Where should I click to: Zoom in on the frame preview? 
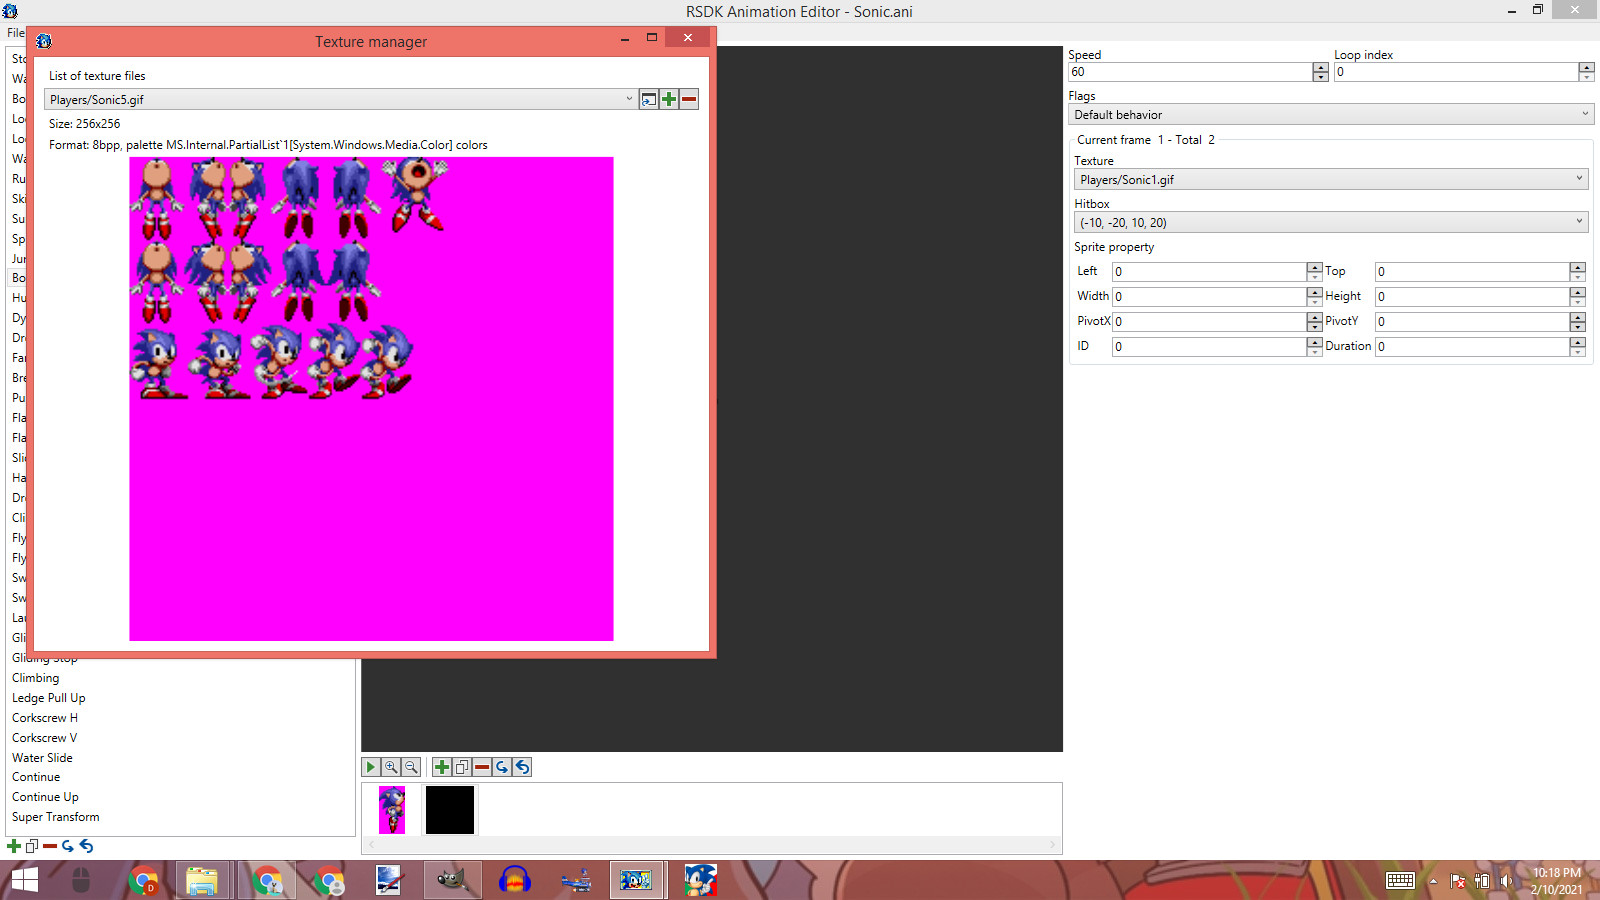point(391,767)
